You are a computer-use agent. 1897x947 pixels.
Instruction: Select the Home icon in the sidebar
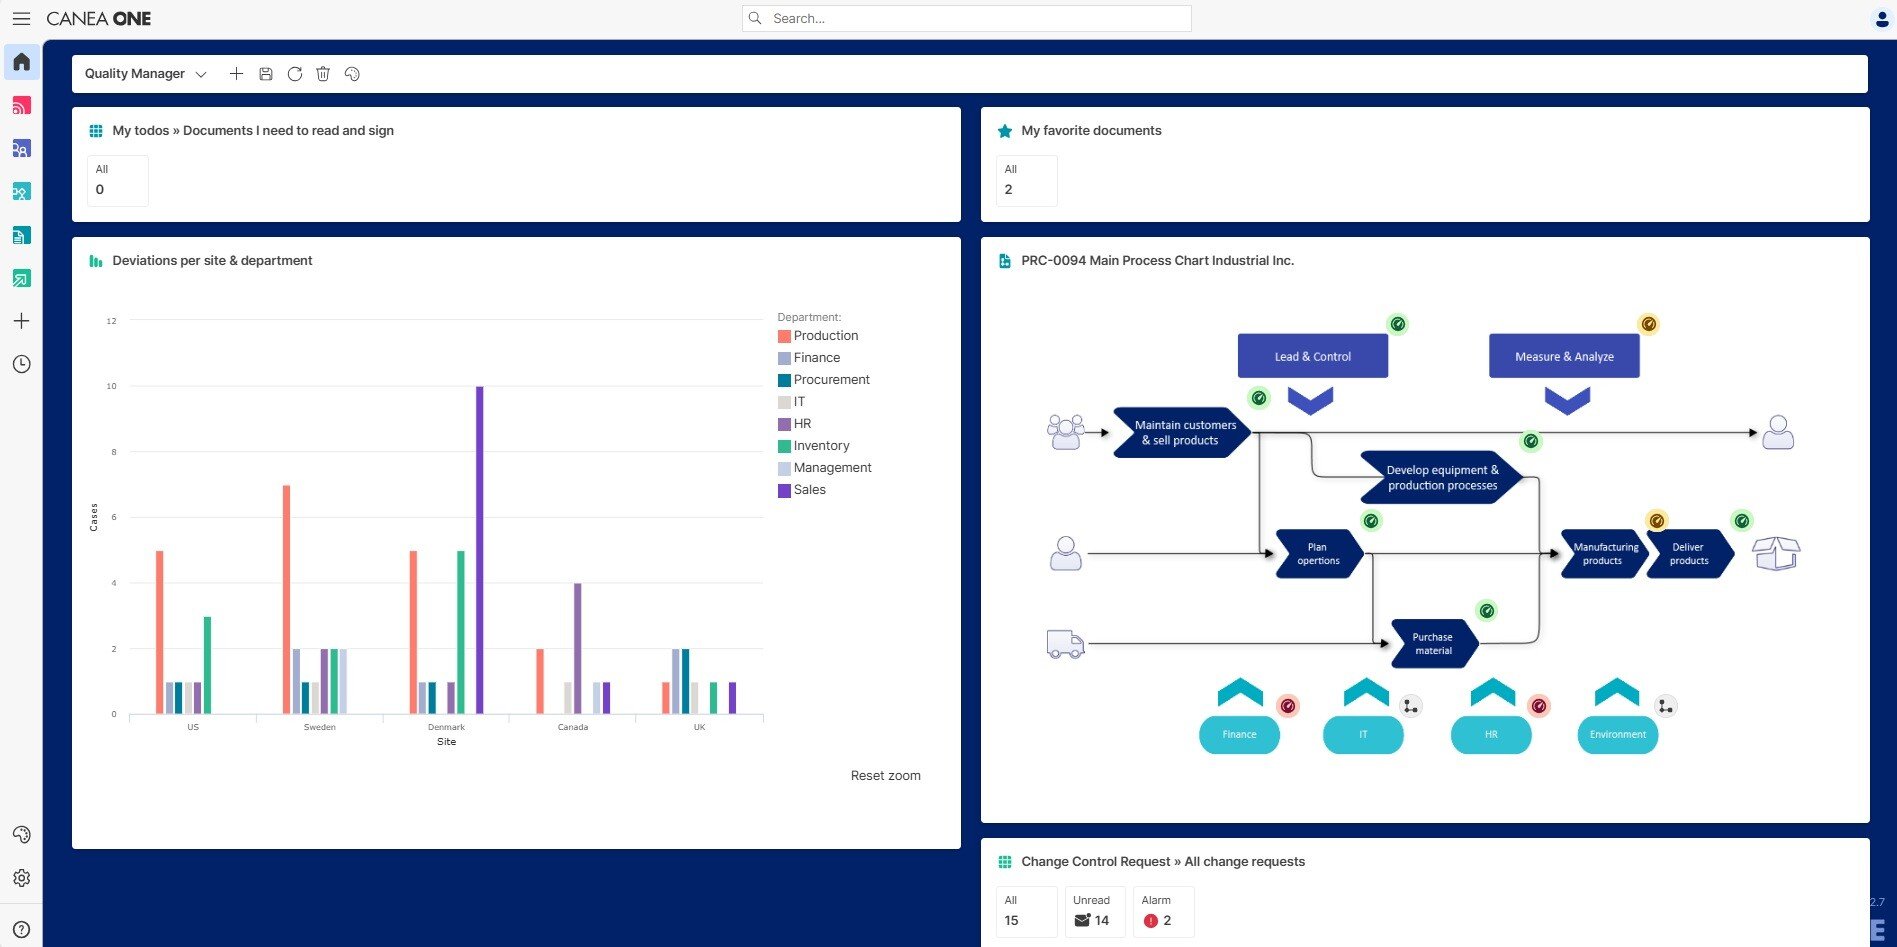tap(21, 62)
